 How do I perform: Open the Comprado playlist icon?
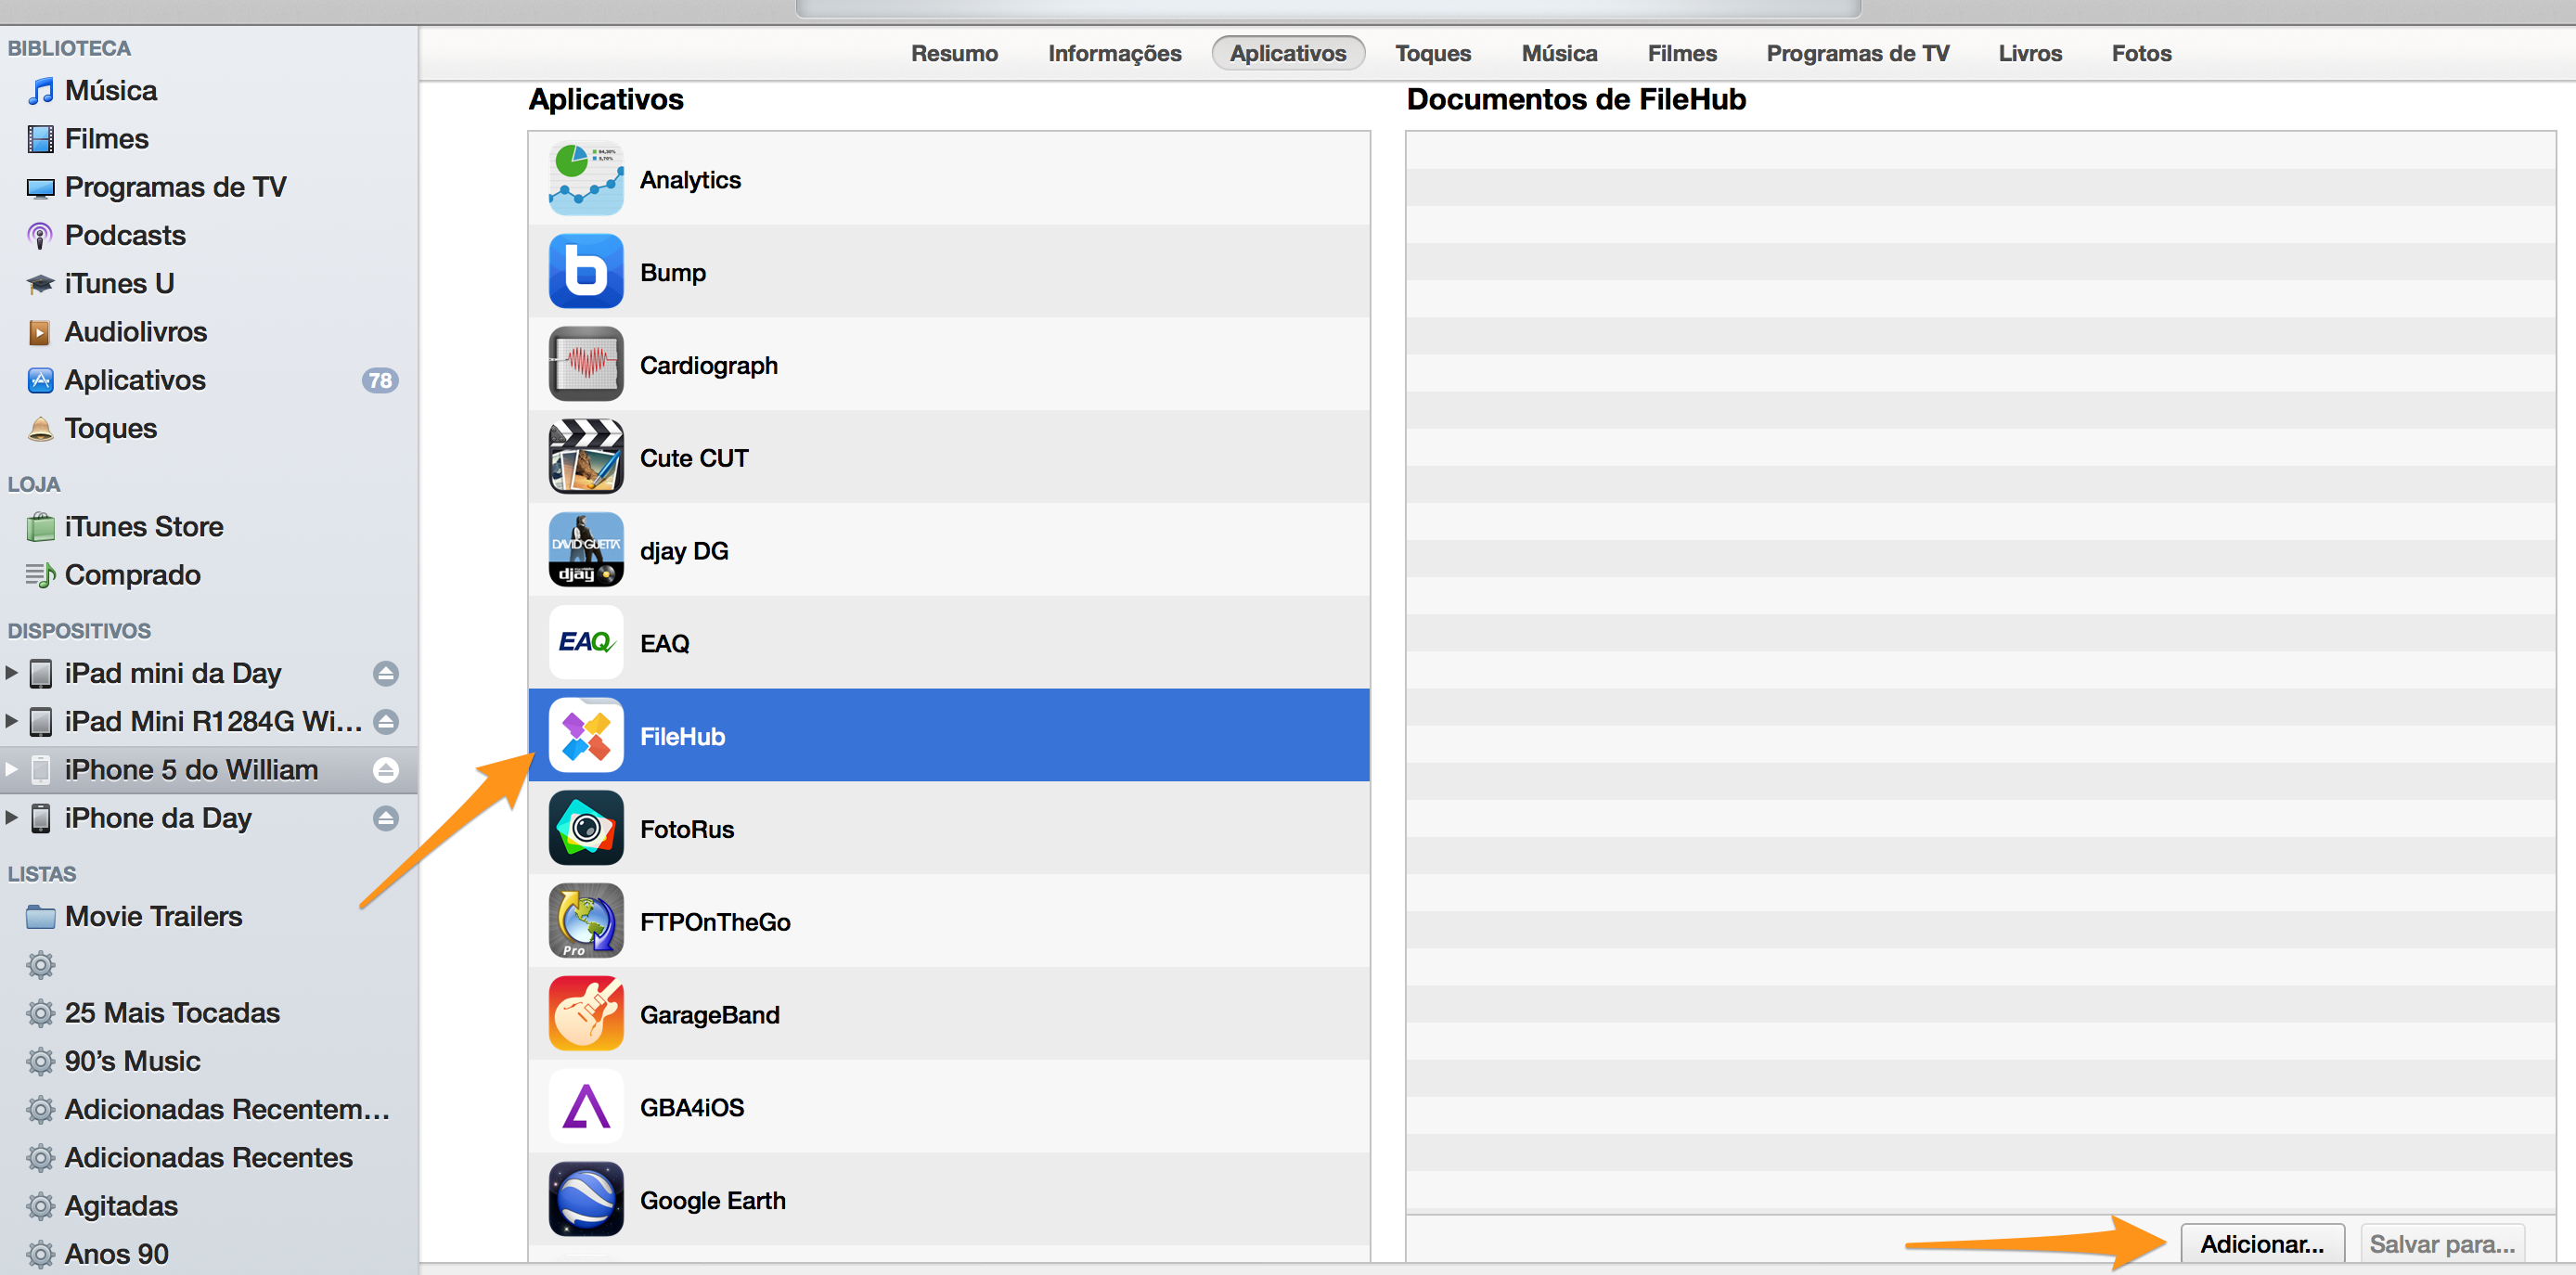tap(40, 575)
